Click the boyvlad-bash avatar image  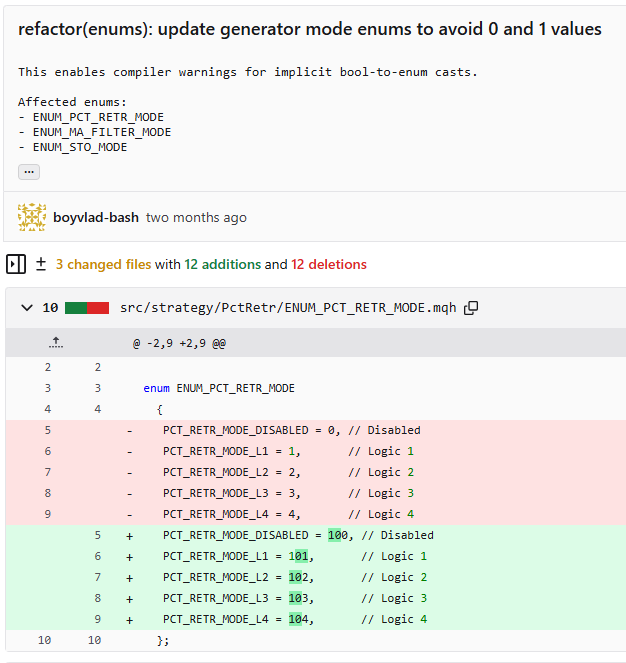pyautogui.click(x=32, y=217)
